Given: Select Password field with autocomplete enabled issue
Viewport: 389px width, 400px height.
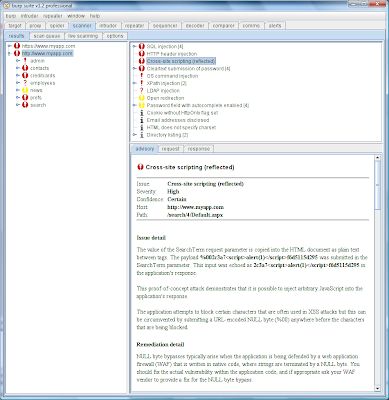Looking at the screenshot, I should (198, 105).
